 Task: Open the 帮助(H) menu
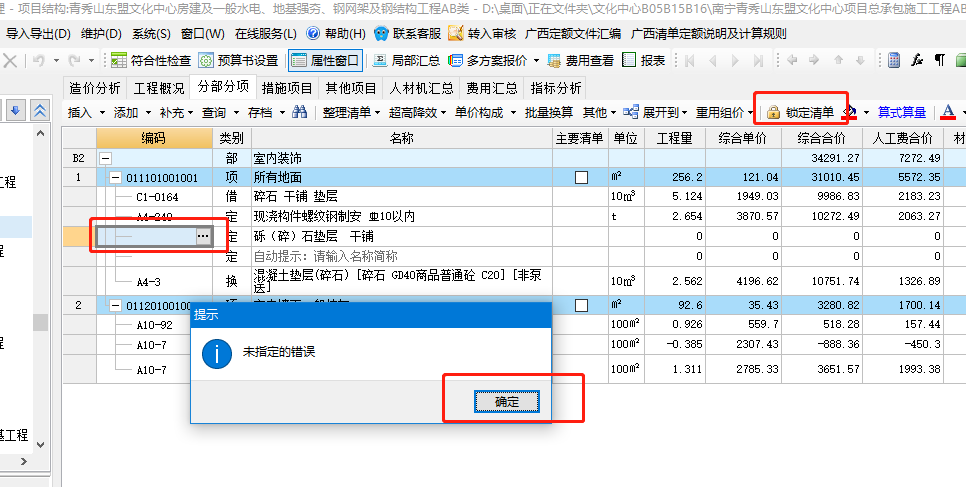[x=336, y=34]
